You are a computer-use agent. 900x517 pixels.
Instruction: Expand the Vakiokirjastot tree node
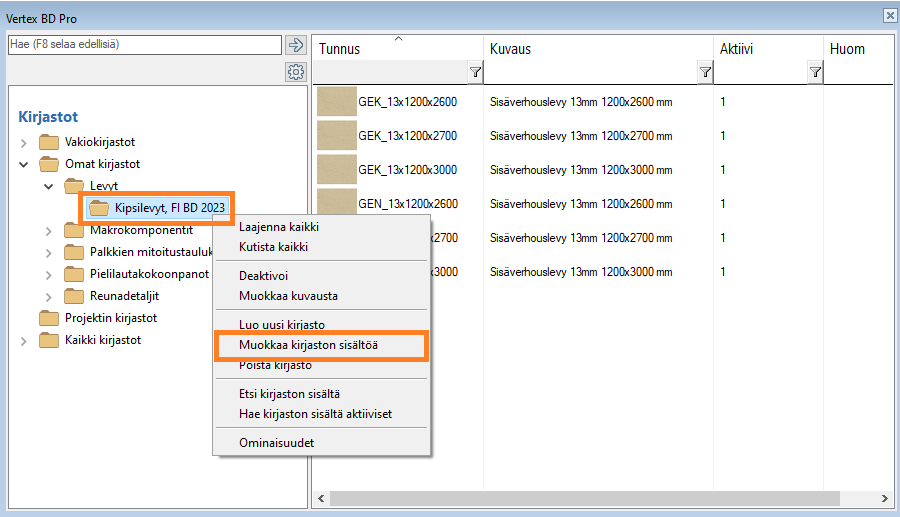pyautogui.click(x=24, y=142)
